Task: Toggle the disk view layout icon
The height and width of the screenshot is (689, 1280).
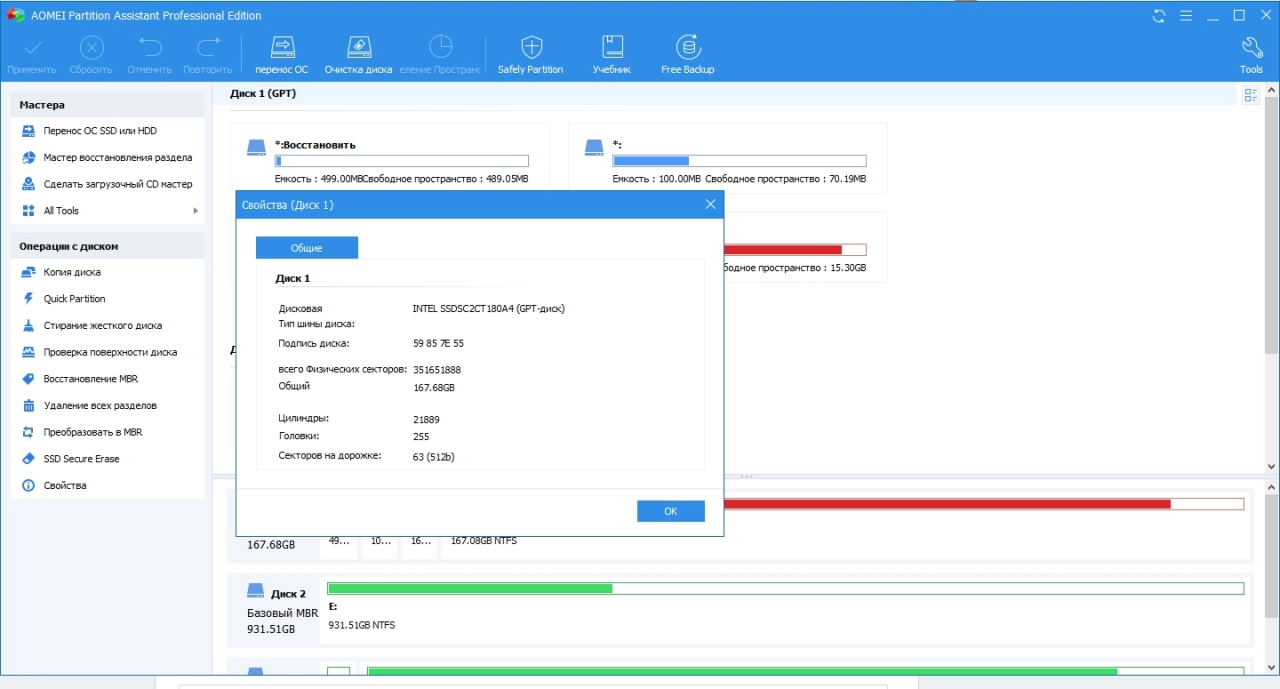Action: (x=1251, y=95)
